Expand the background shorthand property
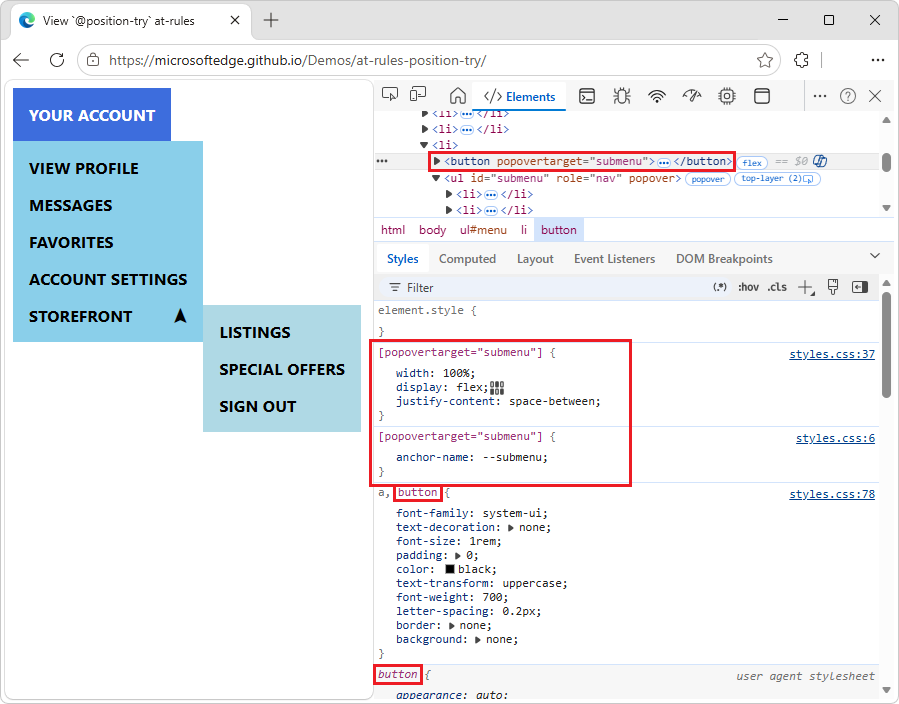This screenshot has height=704, width=899. pyautogui.click(x=478, y=640)
